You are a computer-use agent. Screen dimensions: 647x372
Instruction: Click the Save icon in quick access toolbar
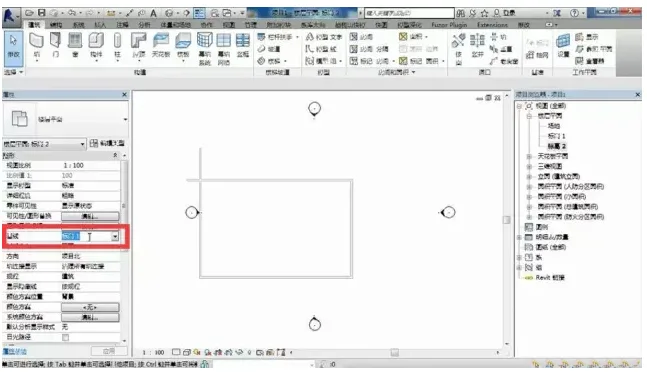tap(42, 13)
